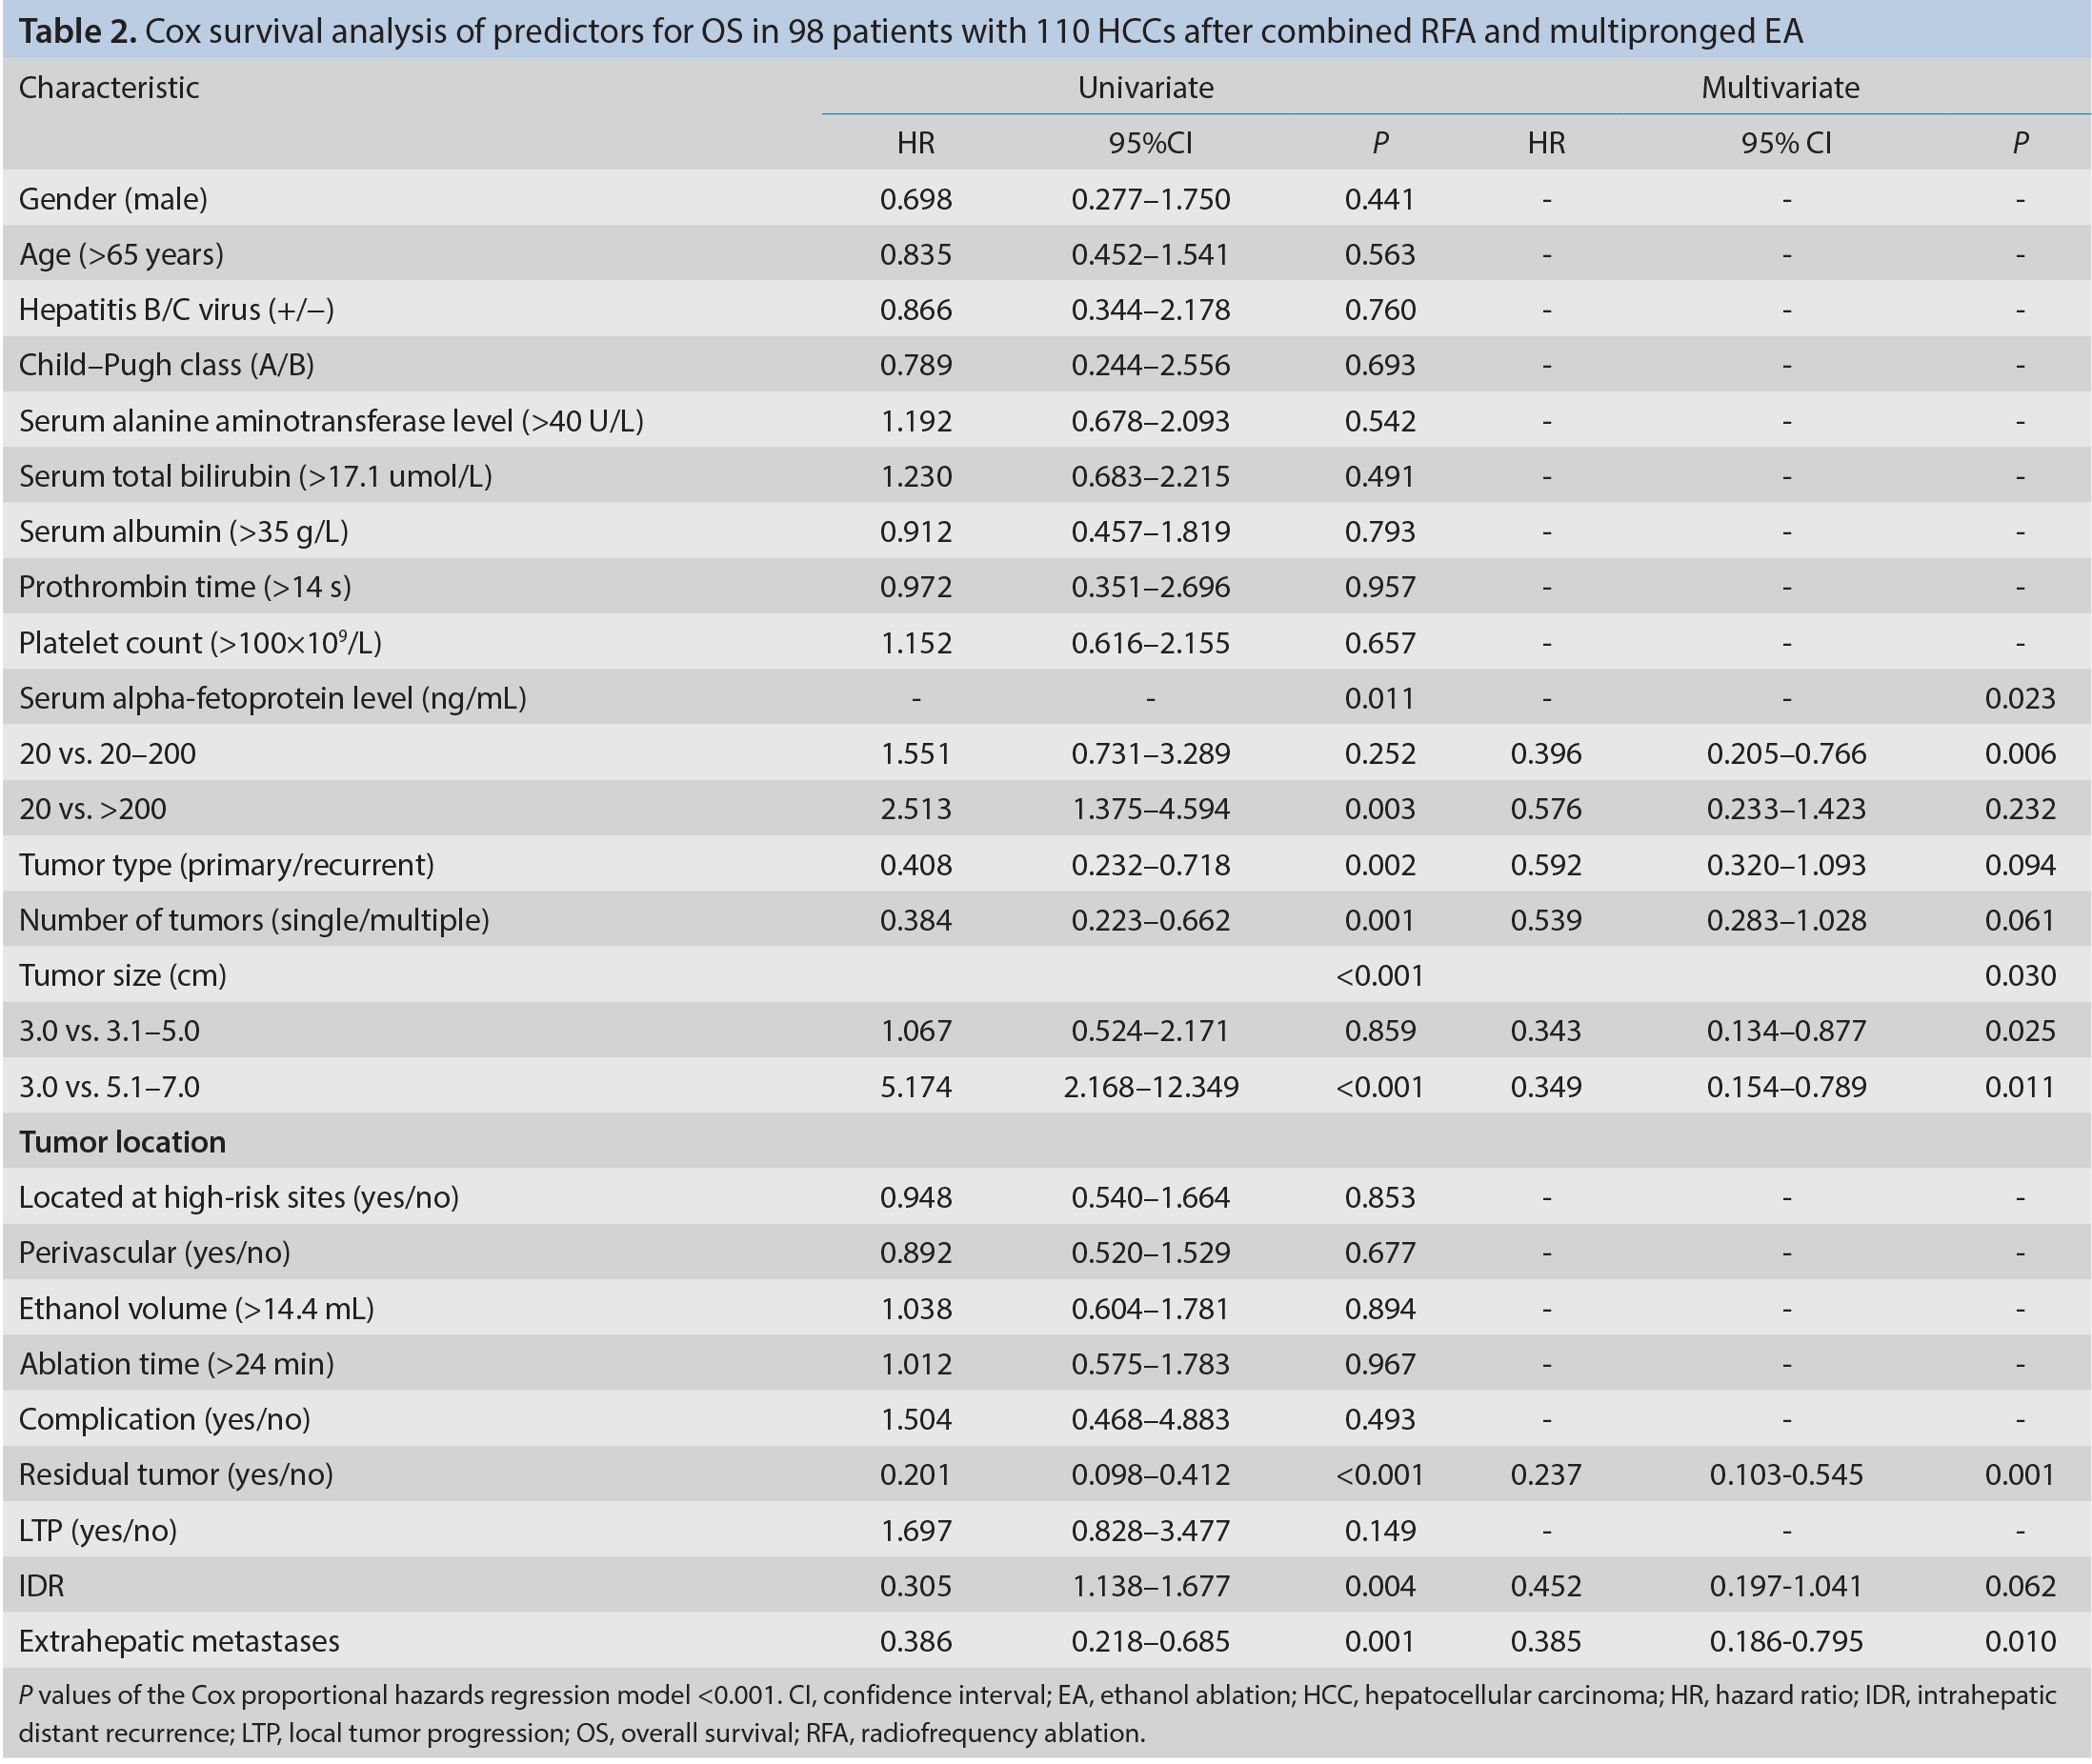The image size is (2092, 1764).
Task: Select 'Child–Pugh class (A/B)' label
Action: point(167,365)
